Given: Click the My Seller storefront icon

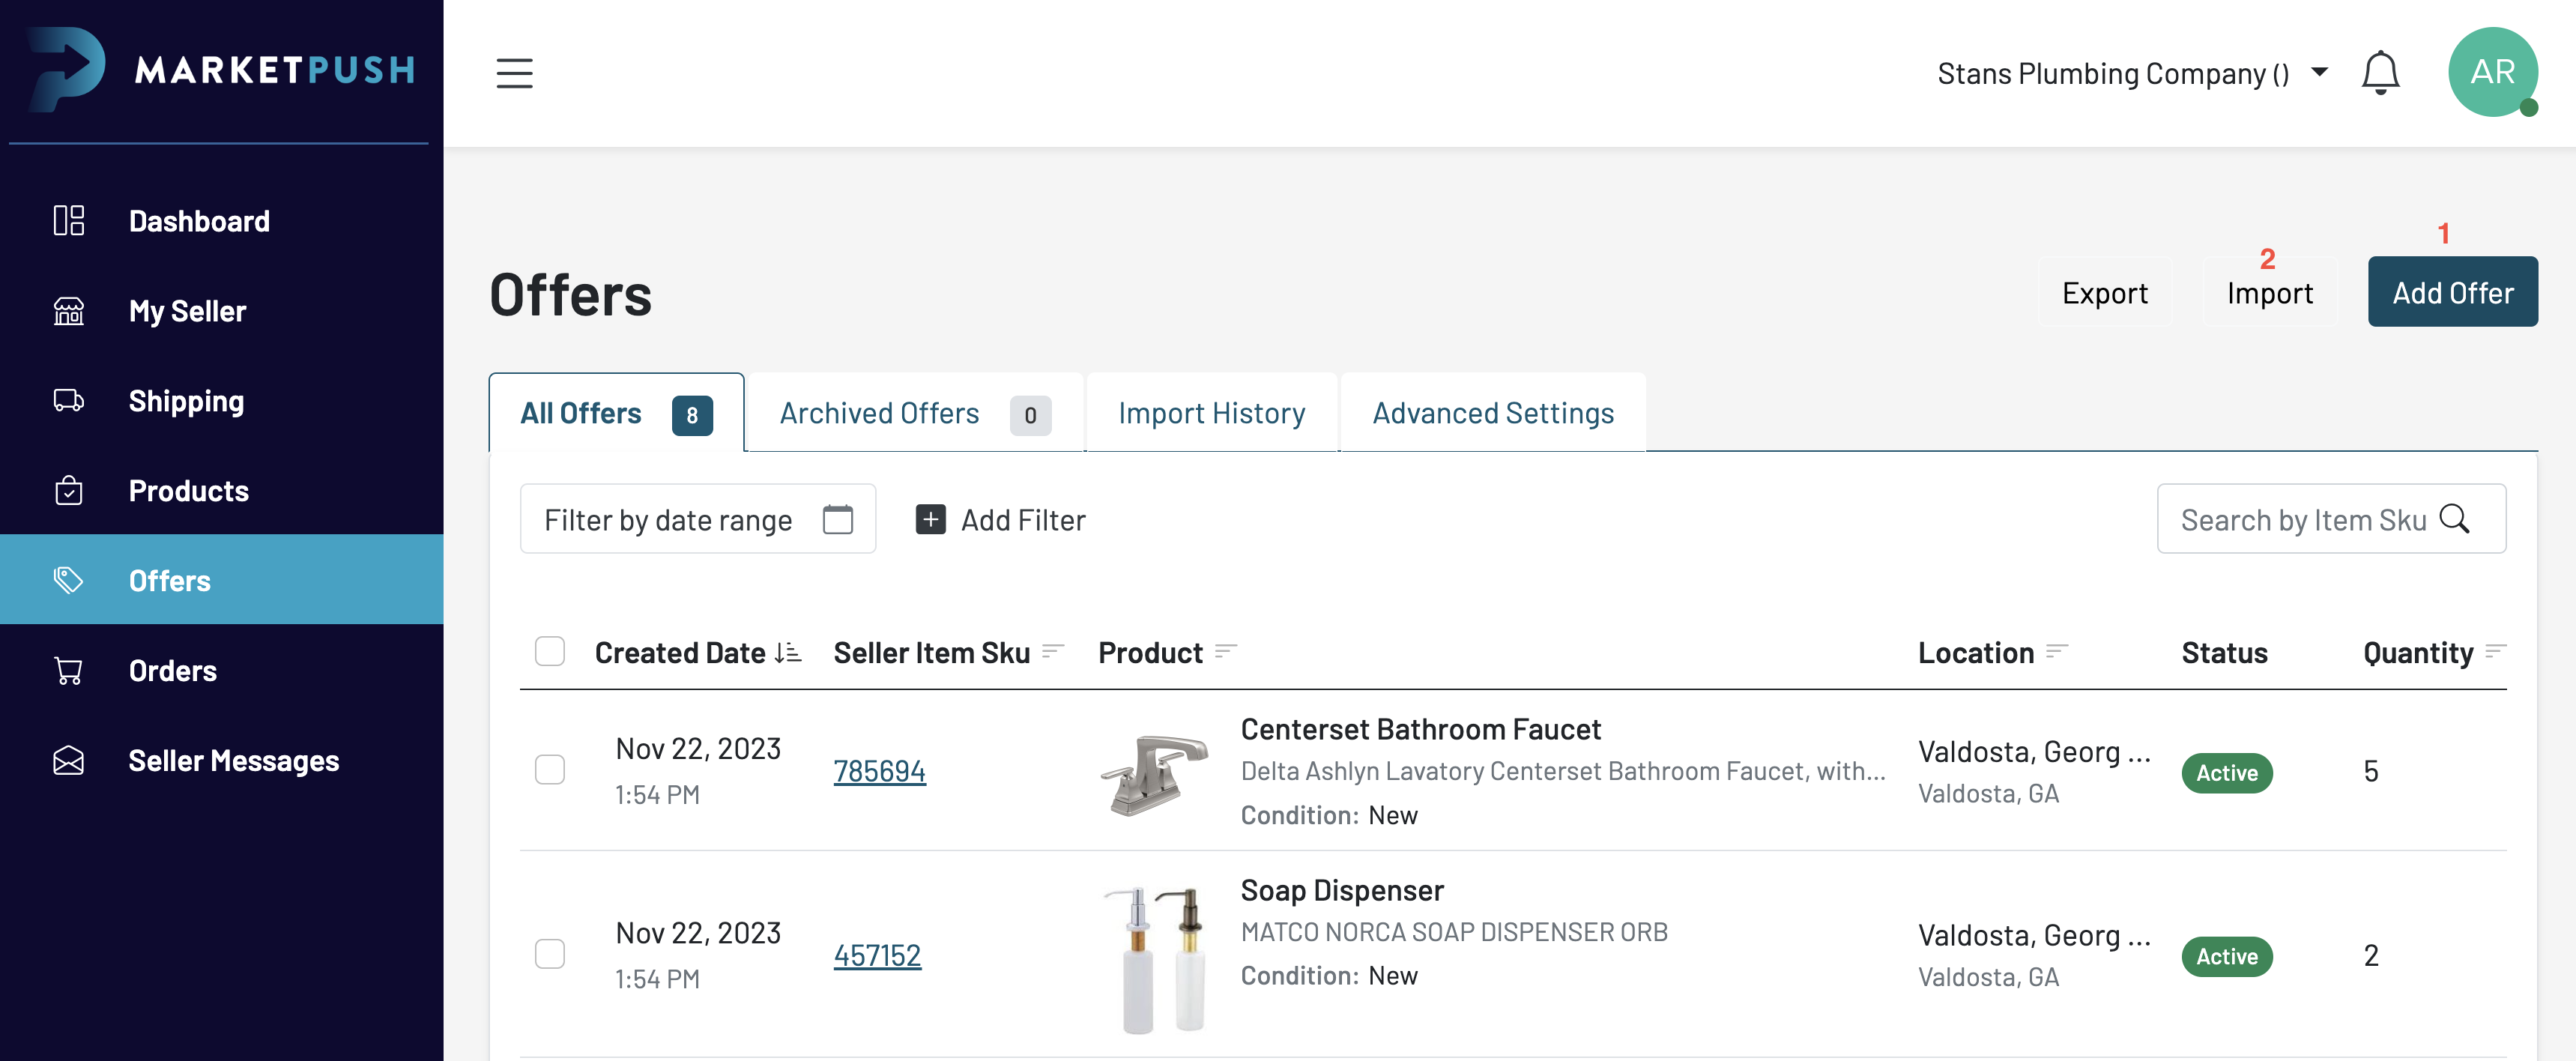Looking at the screenshot, I should pos(69,310).
